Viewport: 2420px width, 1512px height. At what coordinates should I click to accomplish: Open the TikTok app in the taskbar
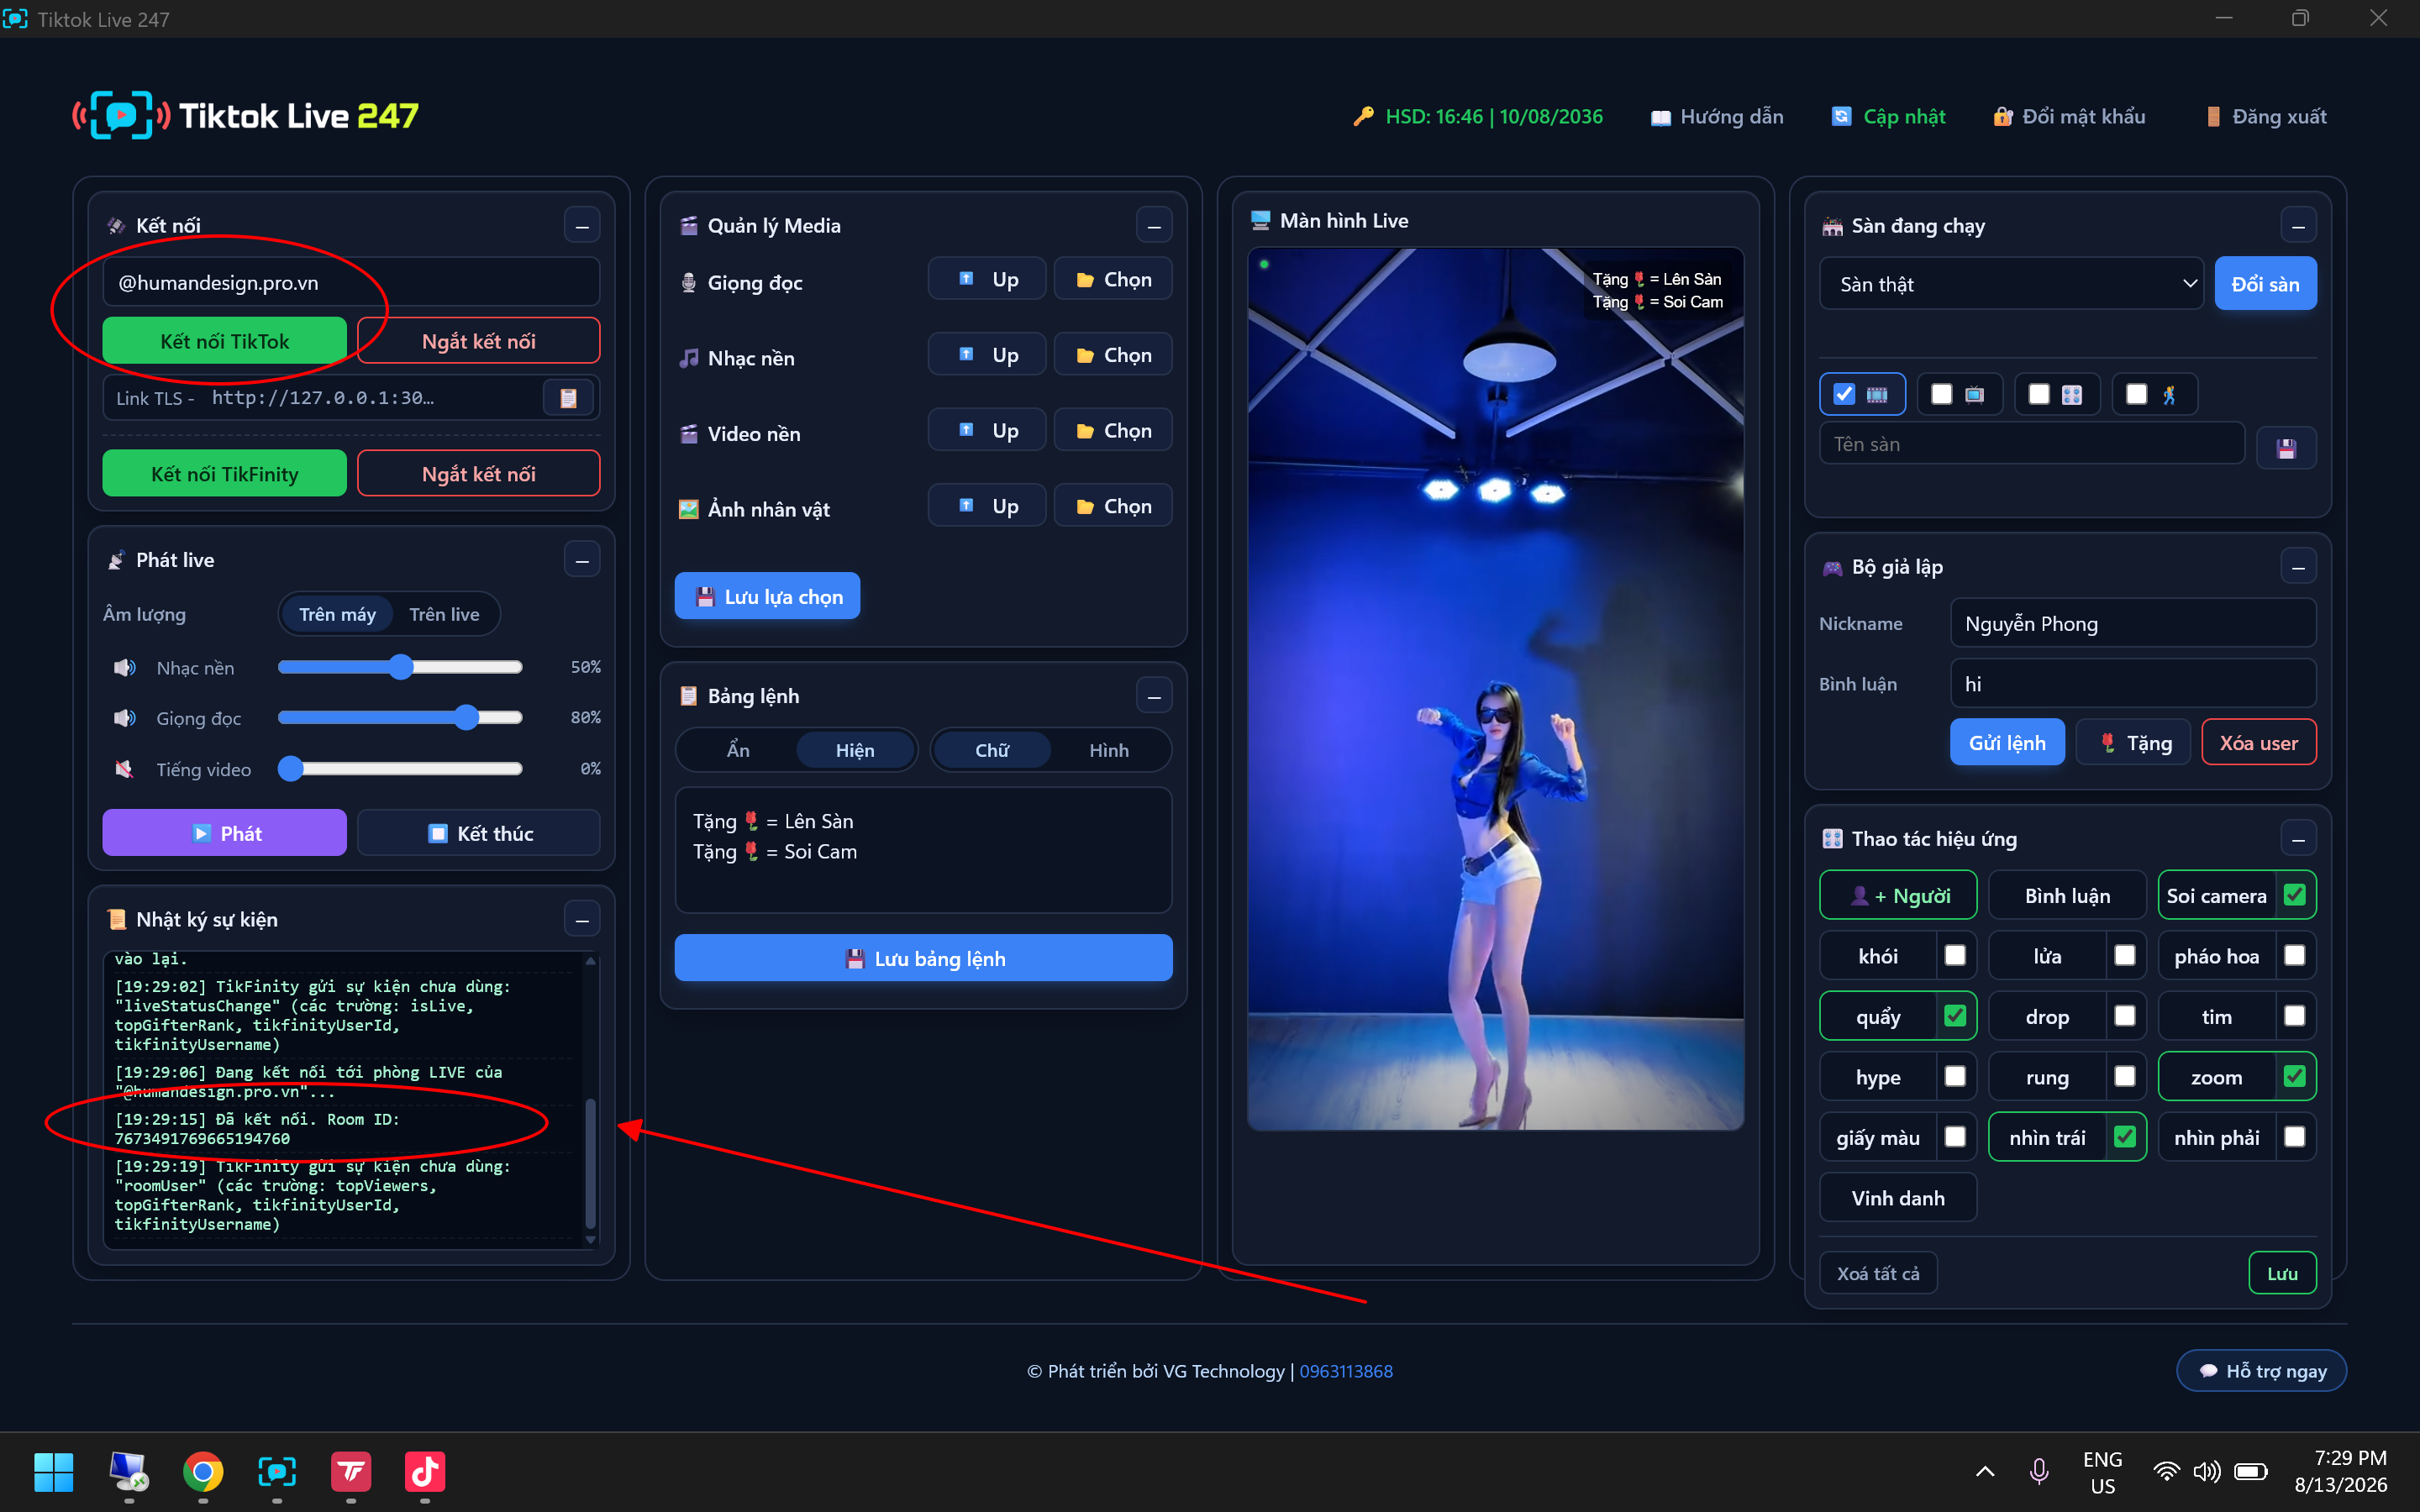425,1471
